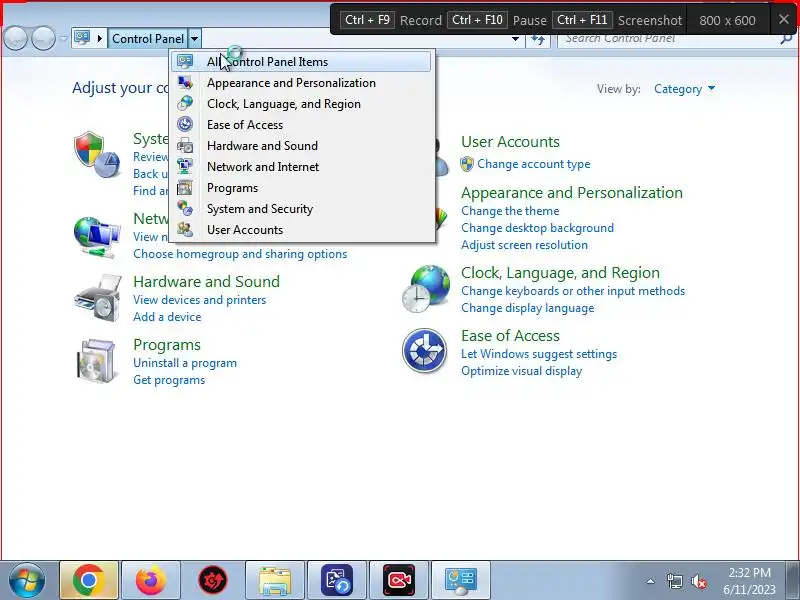Viewport: 800px width, 600px height.
Task: Click the muted volume tray icon
Action: [698, 581]
